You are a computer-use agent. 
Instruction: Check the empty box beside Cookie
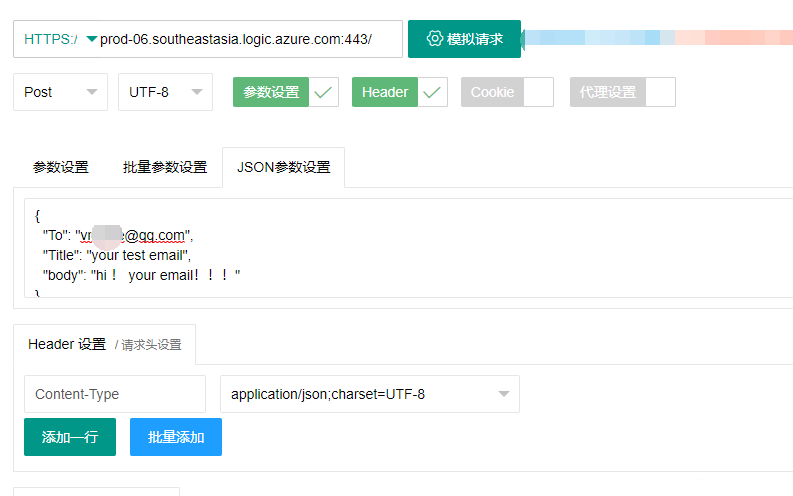coord(539,92)
